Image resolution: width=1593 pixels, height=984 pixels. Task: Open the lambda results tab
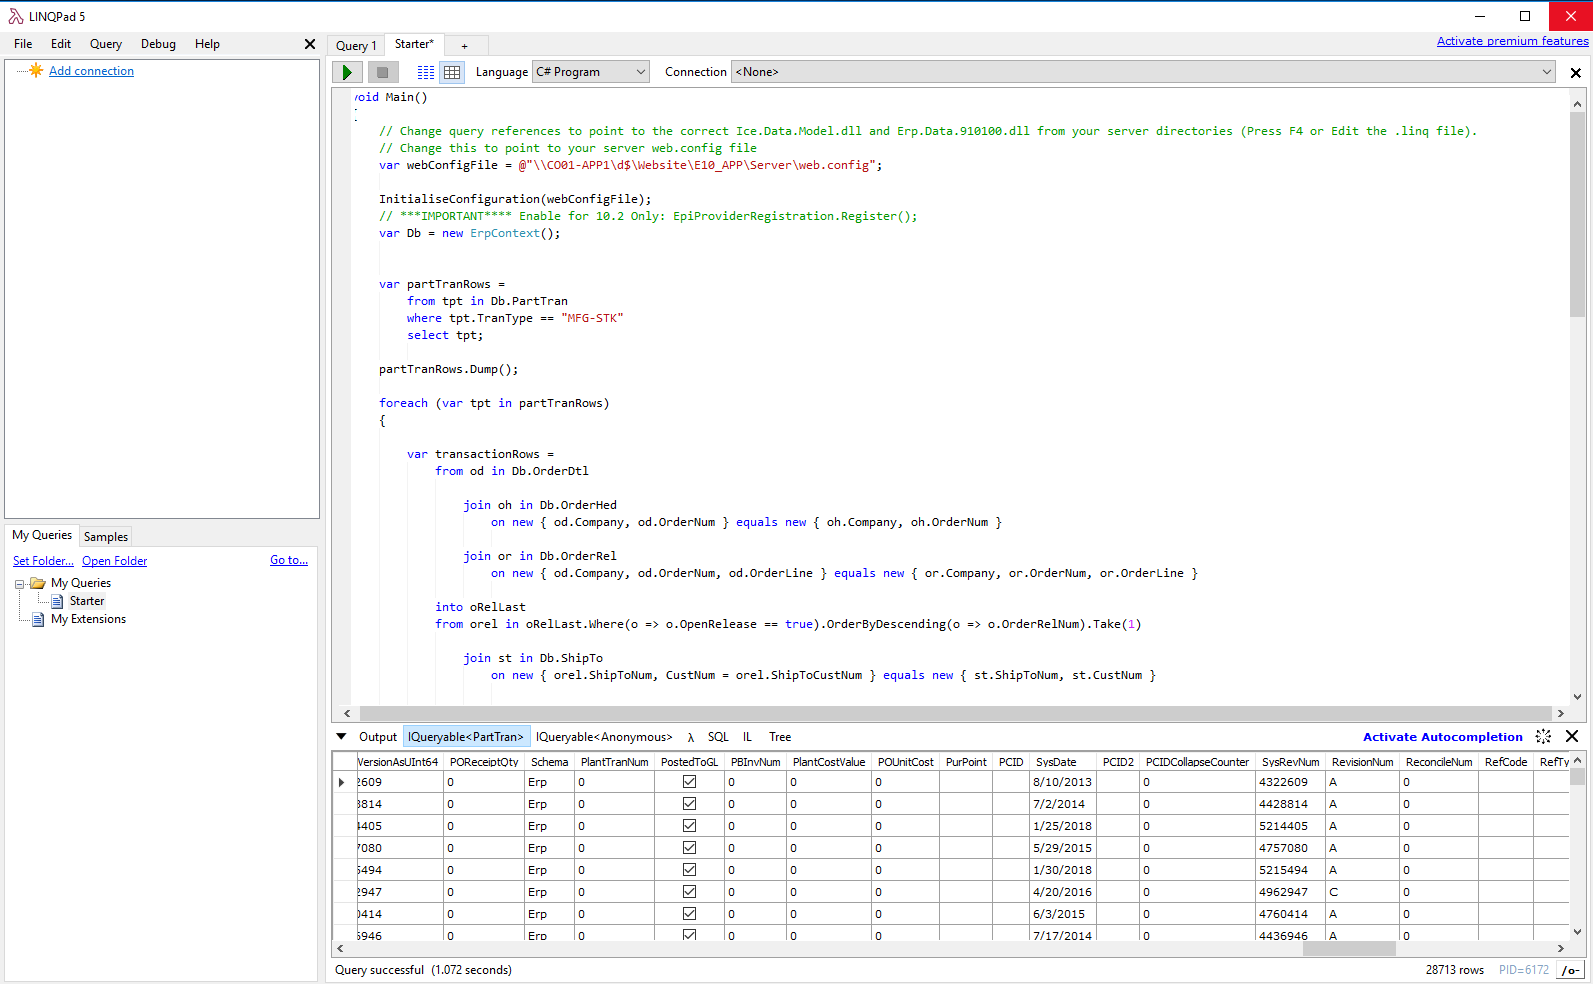coord(690,737)
